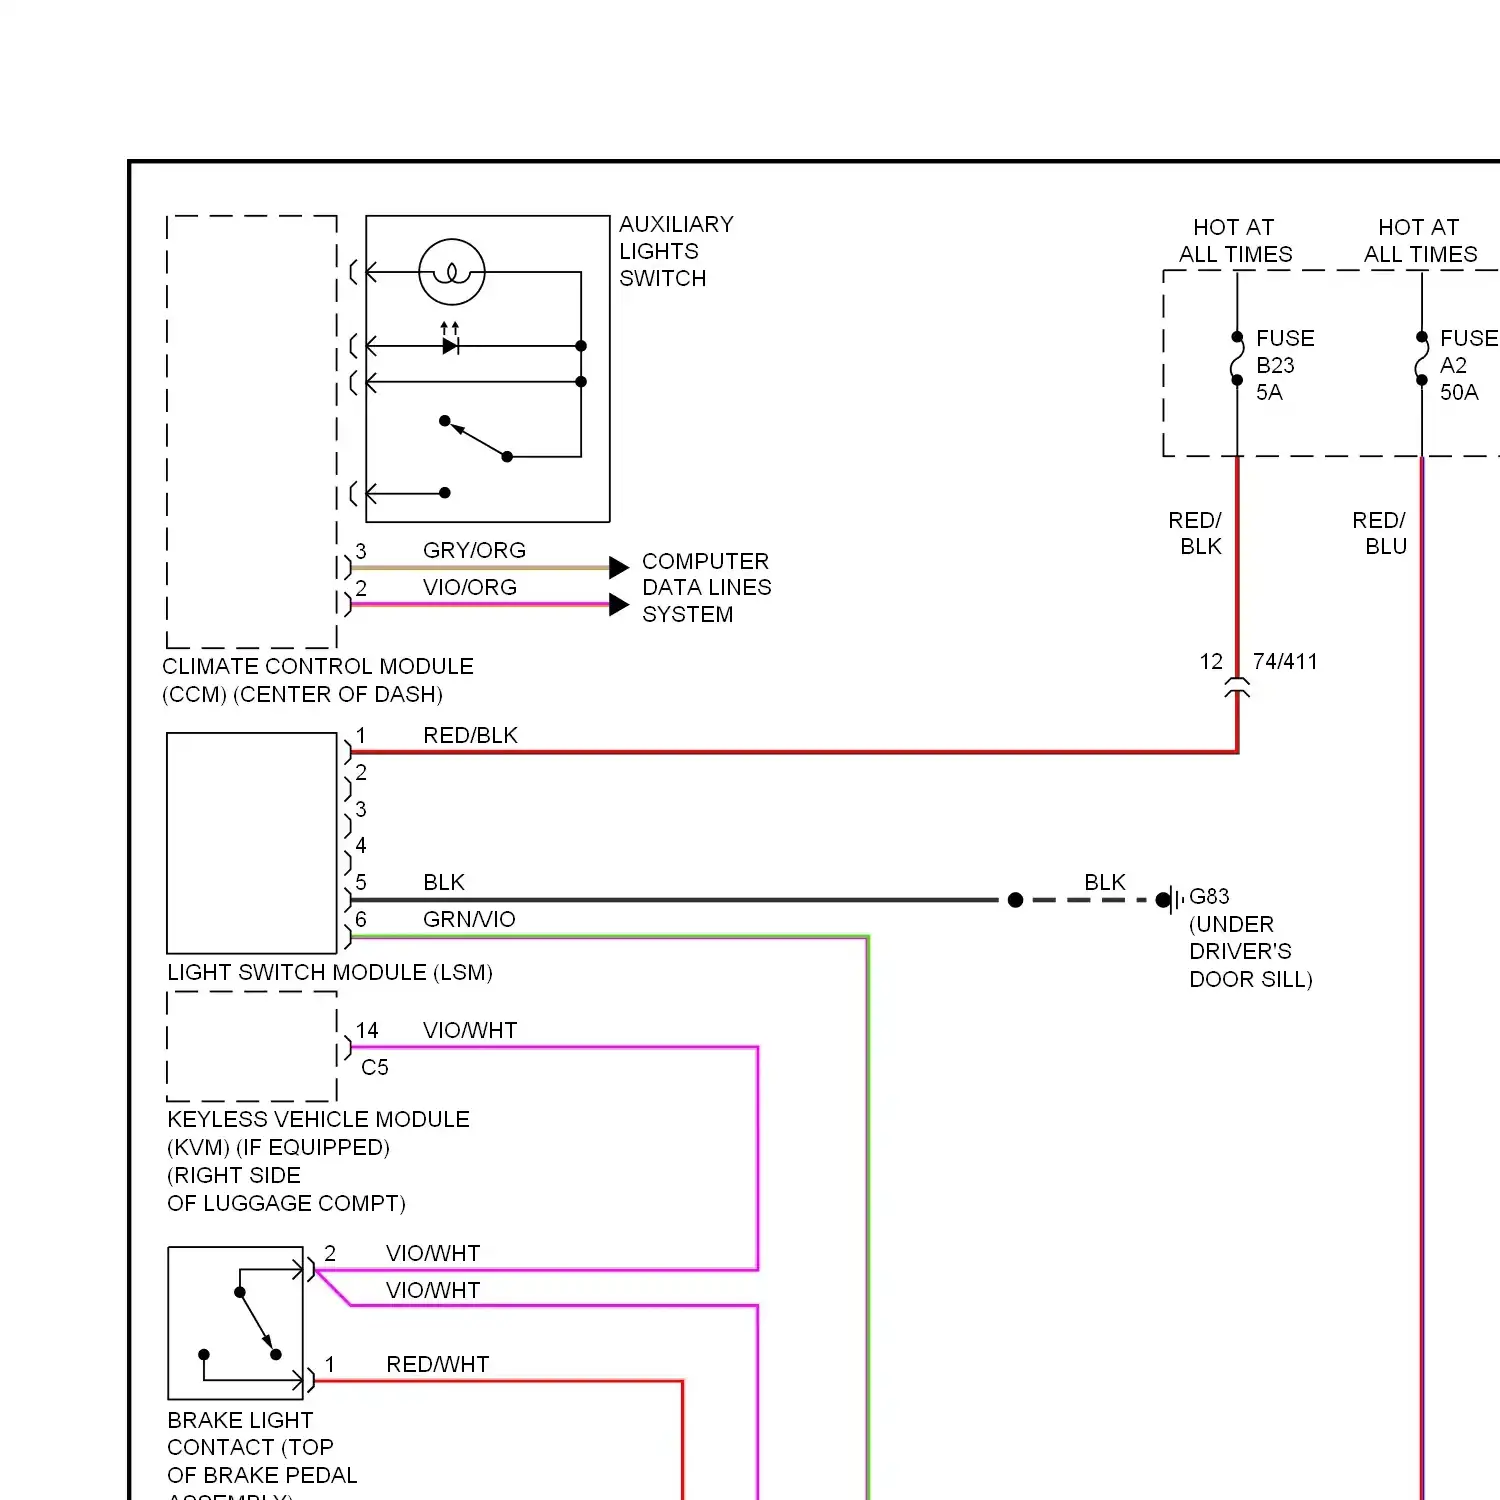Select the BLK label at LSM pin 5
The image size is (1500, 1500).
(x=444, y=882)
